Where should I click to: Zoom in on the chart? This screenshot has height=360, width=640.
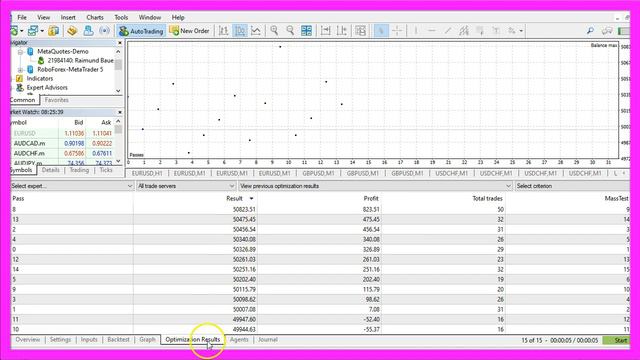(274, 31)
